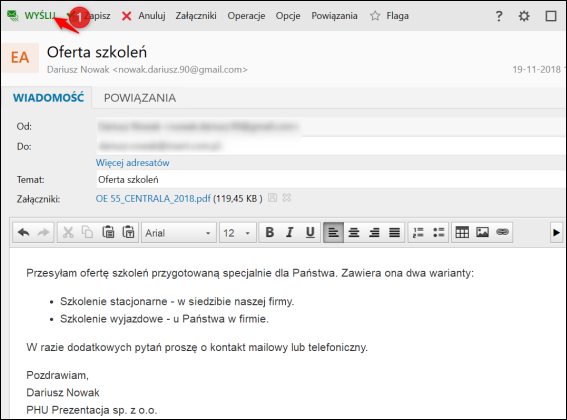Copy the selected text
The width and height of the screenshot is (567, 420).
[x=87, y=232]
